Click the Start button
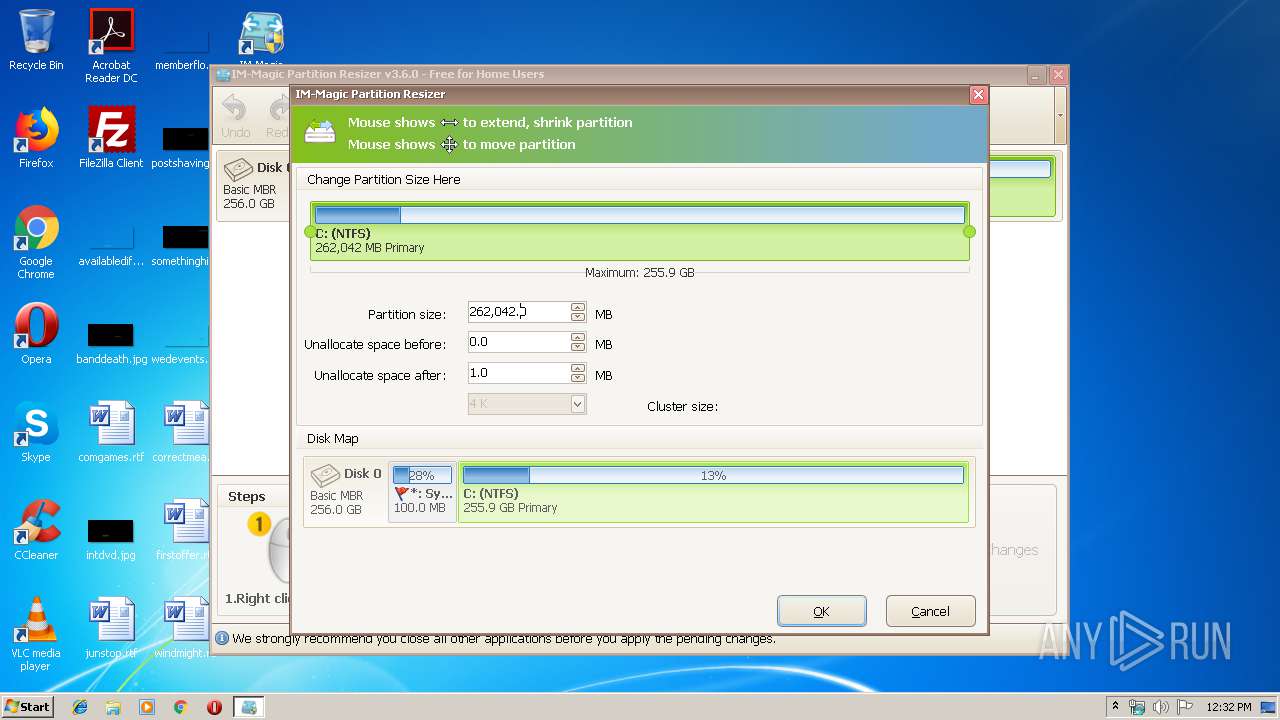The height and width of the screenshot is (720, 1280). tap(27, 707)
